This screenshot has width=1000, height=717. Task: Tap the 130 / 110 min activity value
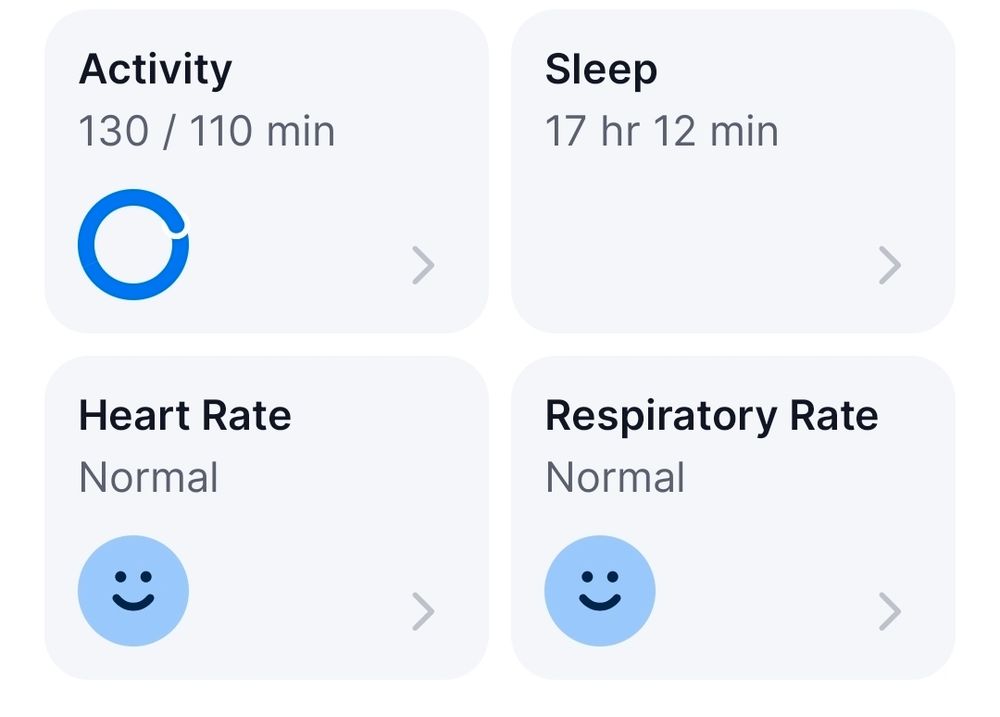coord(207,131)
